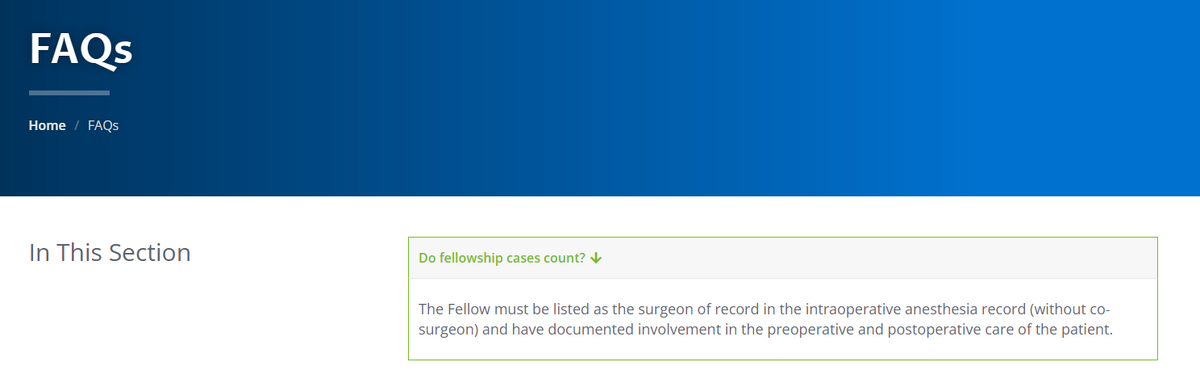Viewport: 1200px width, 383px height.
Task: Click the breadcrumb slash separator
Action: click(77, 126)
